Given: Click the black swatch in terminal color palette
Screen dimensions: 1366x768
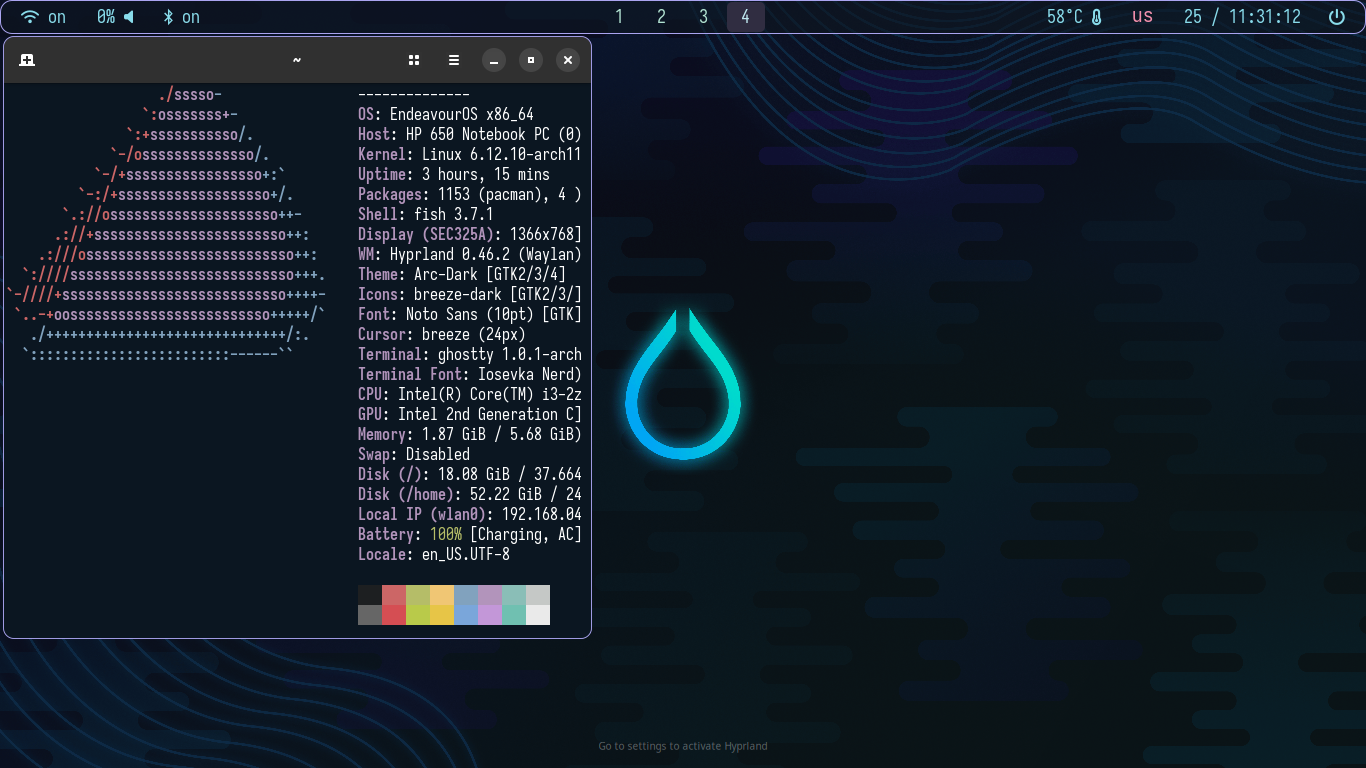Looking at the screenshot, I should 370,595.
